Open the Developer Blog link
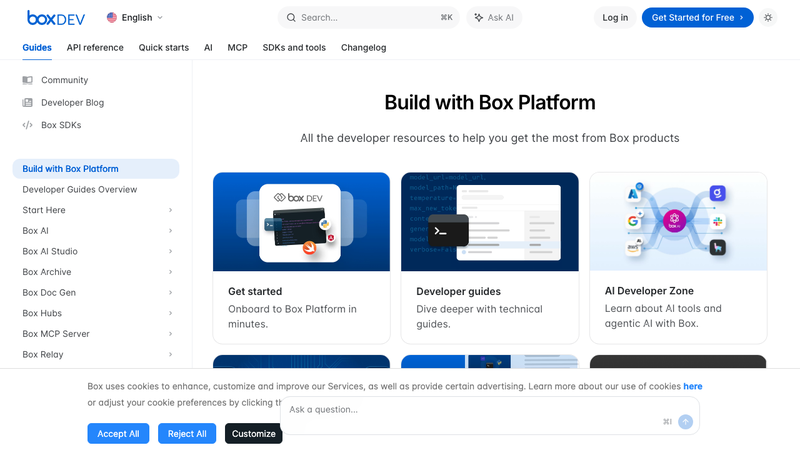Image resolution: width=800 pixels, height=450 pixels. 72,103
